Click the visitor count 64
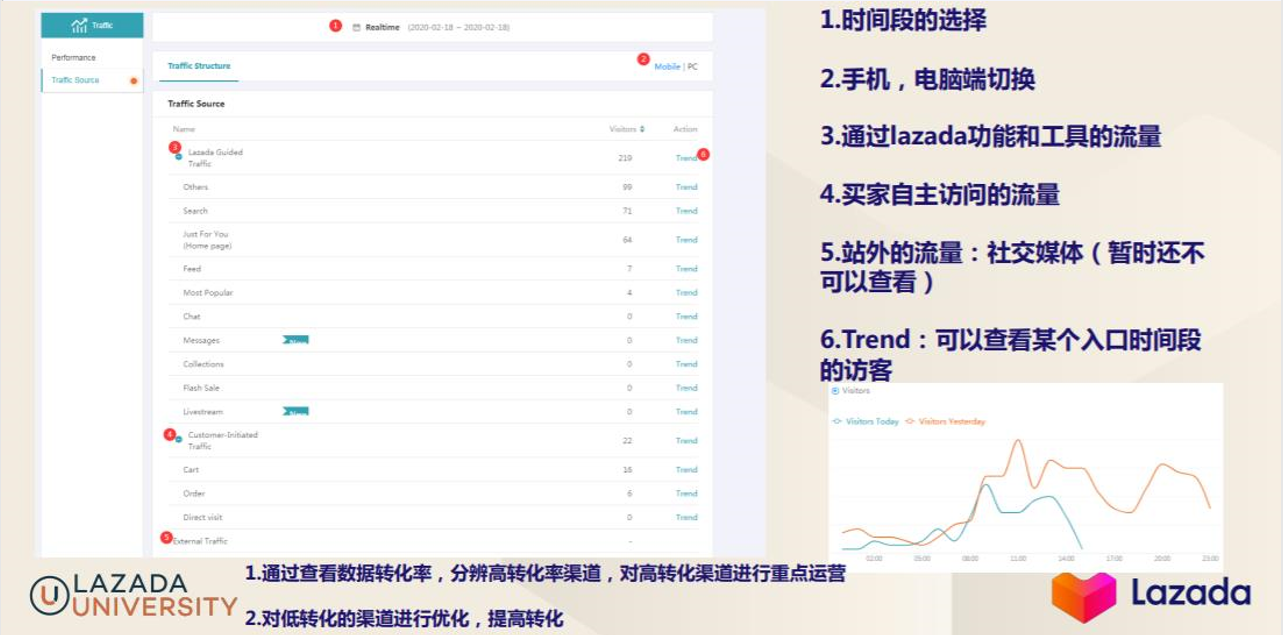The image size is (1283, 635). (x=627, y=240)
